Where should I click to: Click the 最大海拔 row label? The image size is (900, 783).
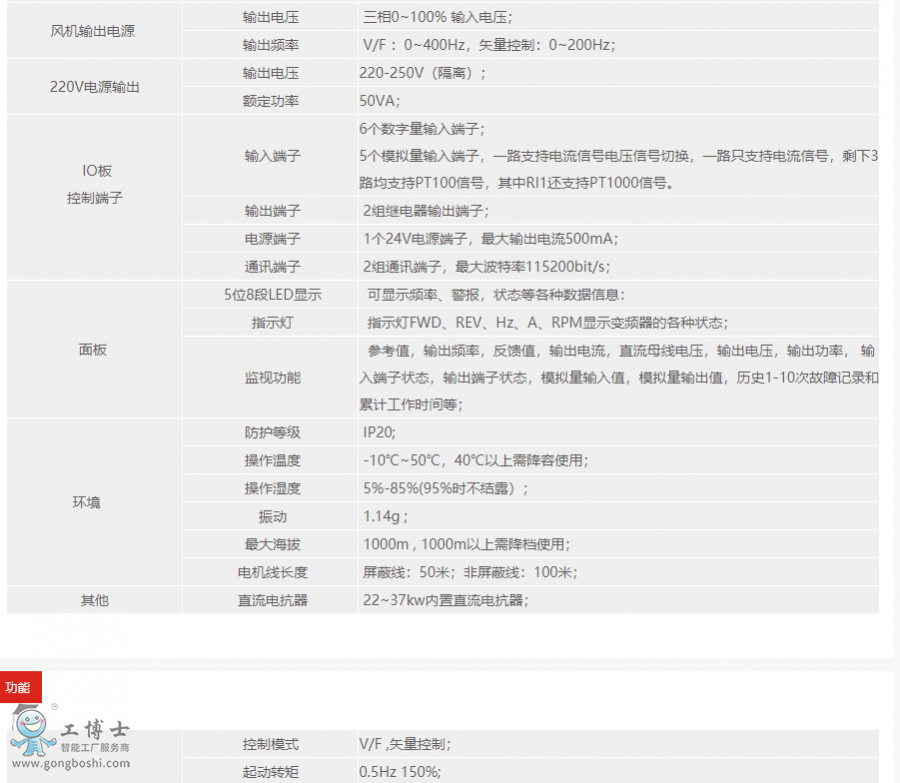(x=272, y=544)
